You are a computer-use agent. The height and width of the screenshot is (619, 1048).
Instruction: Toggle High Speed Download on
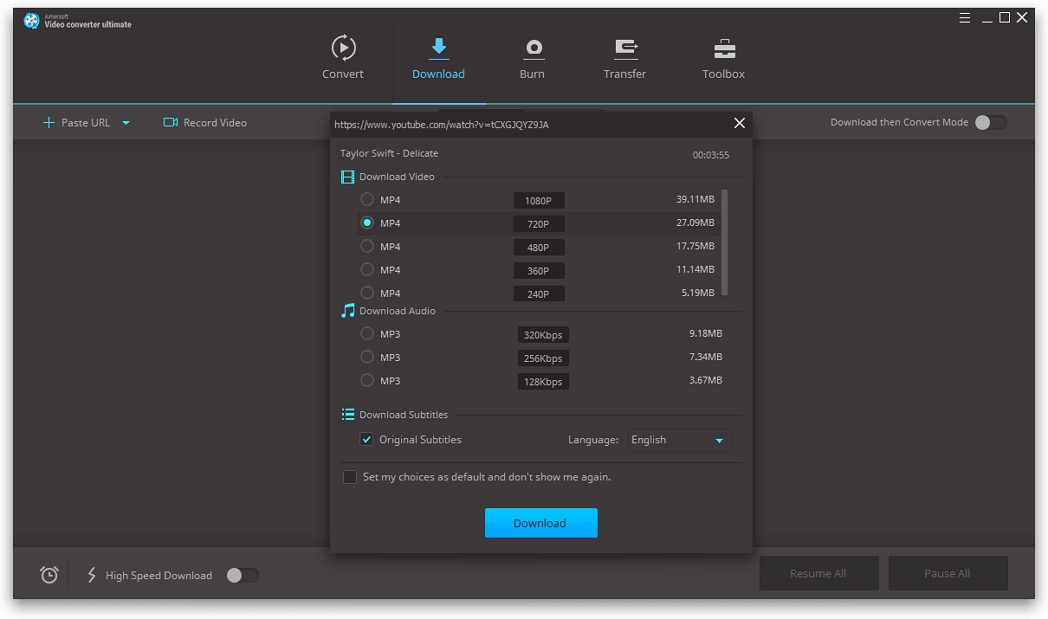click(240, 576)
